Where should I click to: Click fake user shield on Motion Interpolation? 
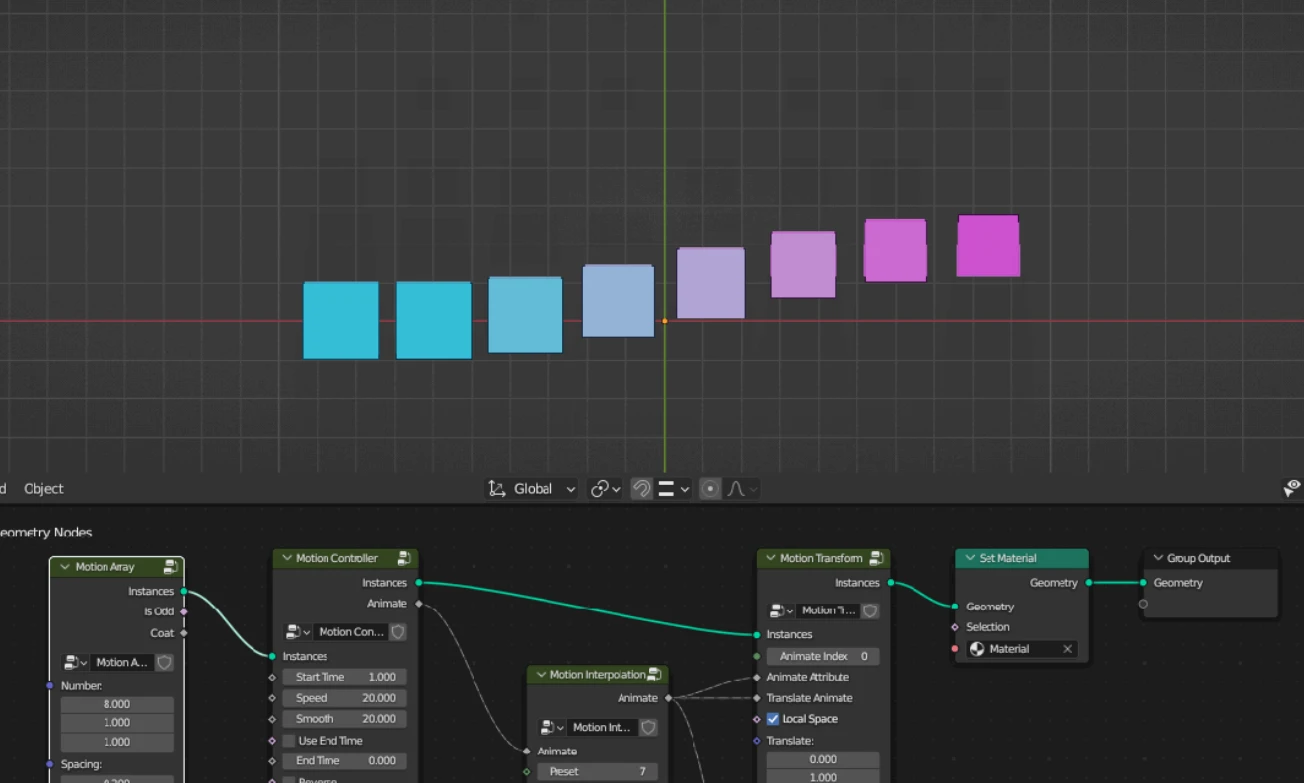click(x=649, y=727)
